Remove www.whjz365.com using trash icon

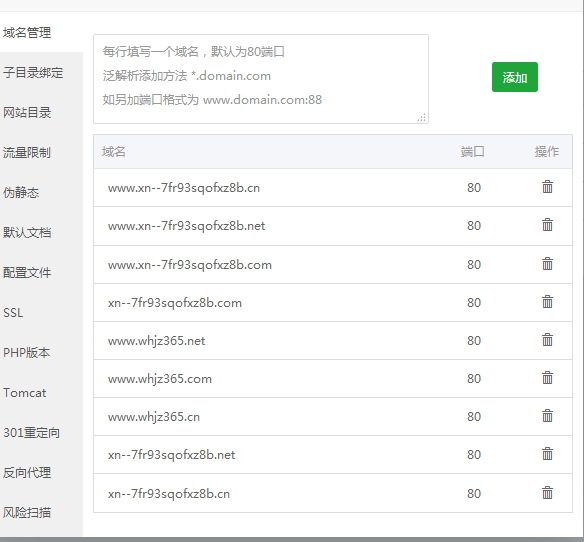[547, 378]
